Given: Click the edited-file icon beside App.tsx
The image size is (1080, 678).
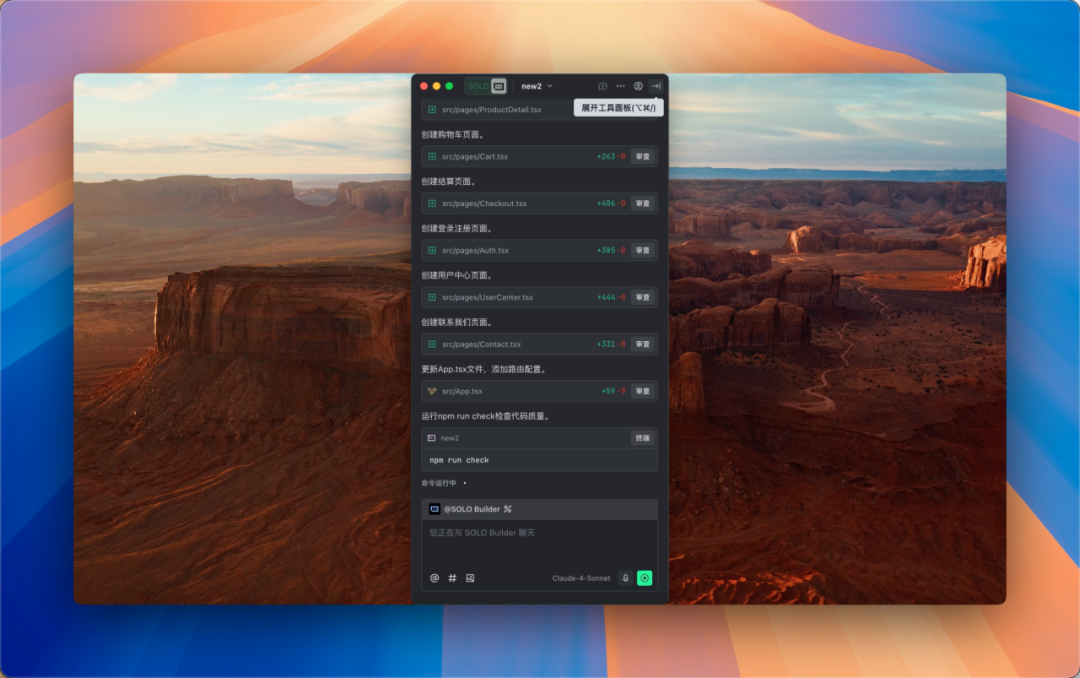Looking at the screenshot, I should point(432,391).
